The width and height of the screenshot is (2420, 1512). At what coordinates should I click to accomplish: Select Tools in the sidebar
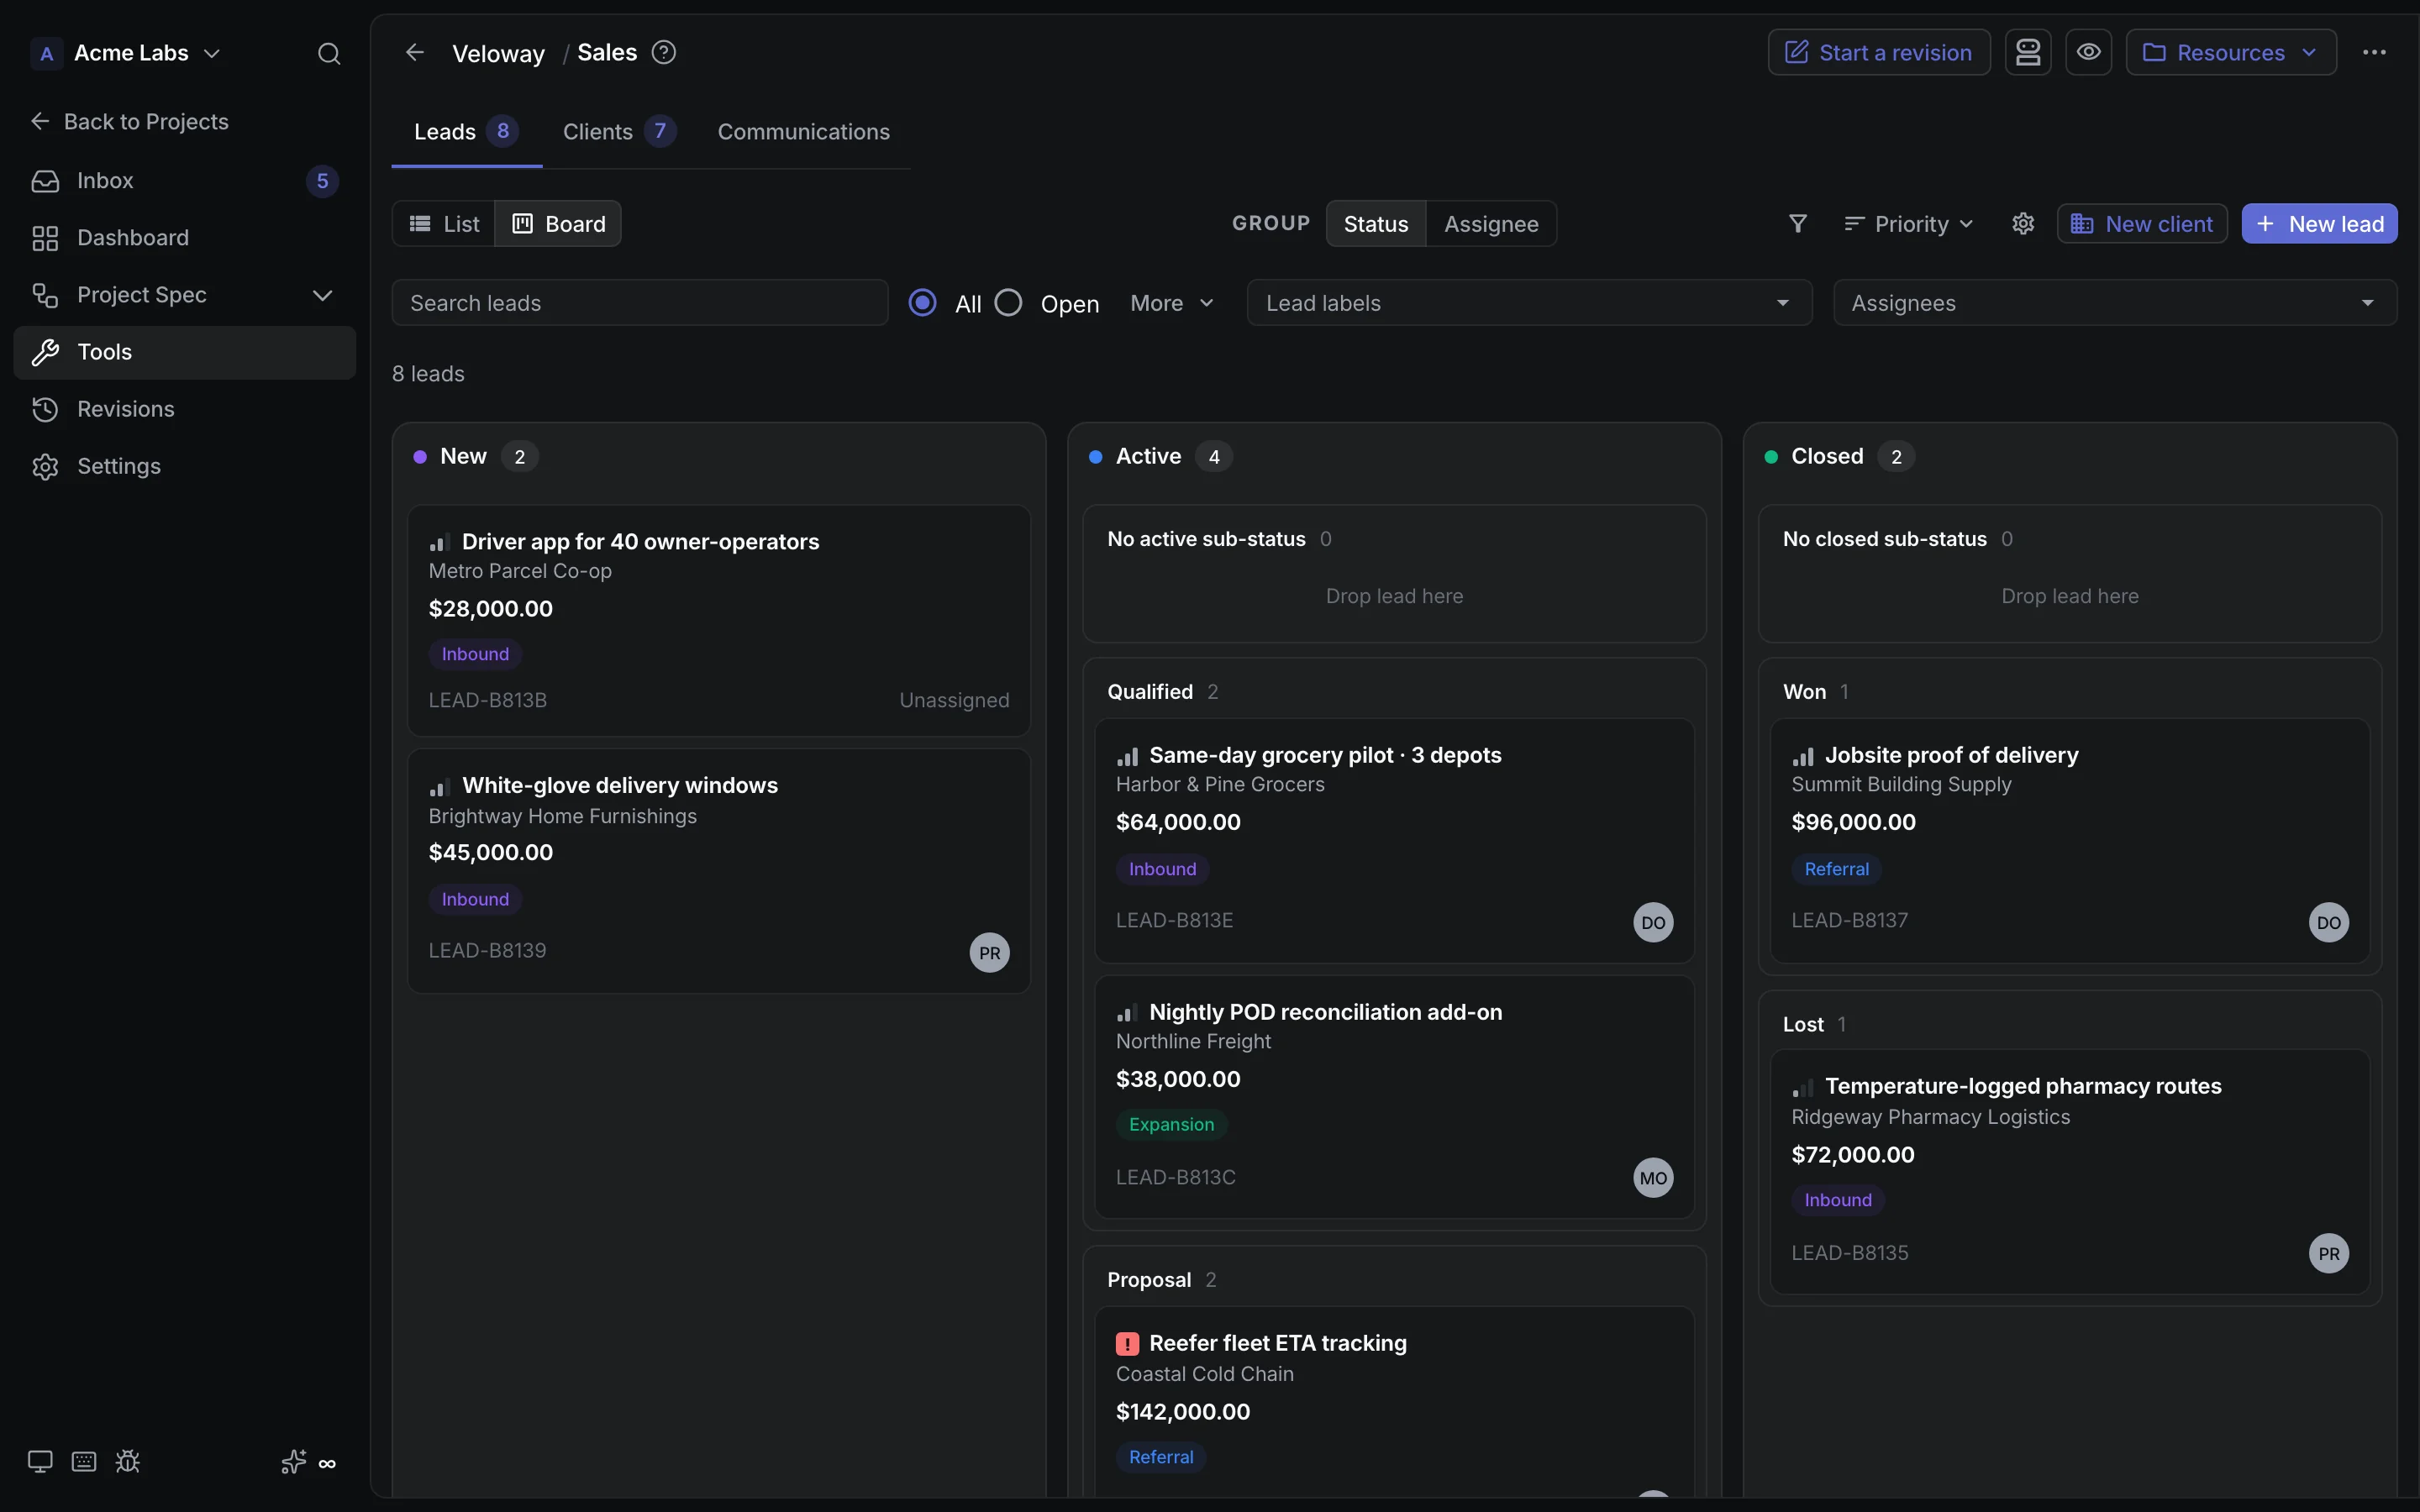(185, 352)
